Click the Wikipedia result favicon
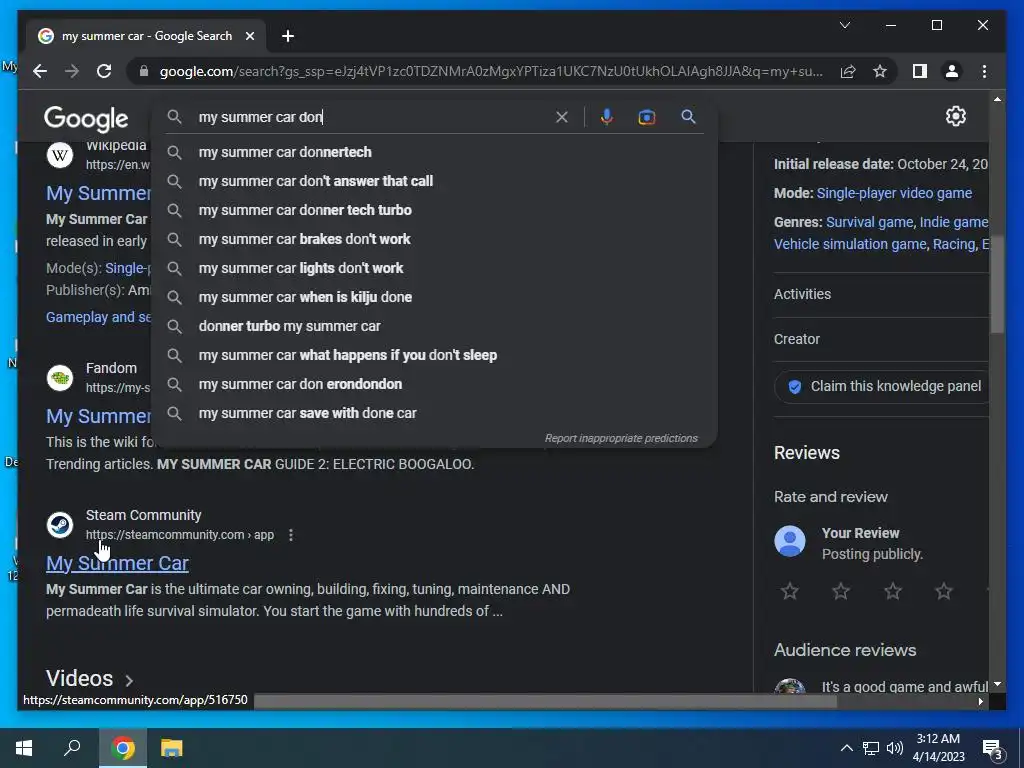 (x=60, y=155)
